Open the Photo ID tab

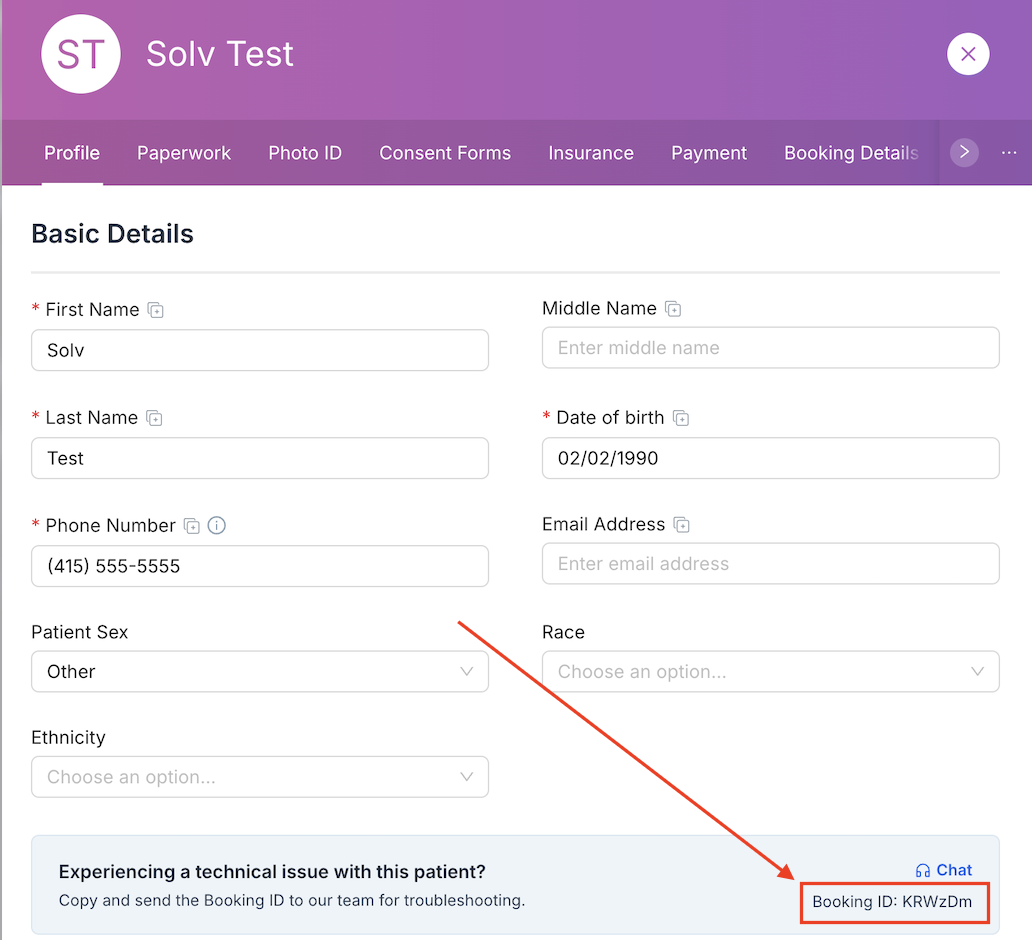(x=305, y=153)
